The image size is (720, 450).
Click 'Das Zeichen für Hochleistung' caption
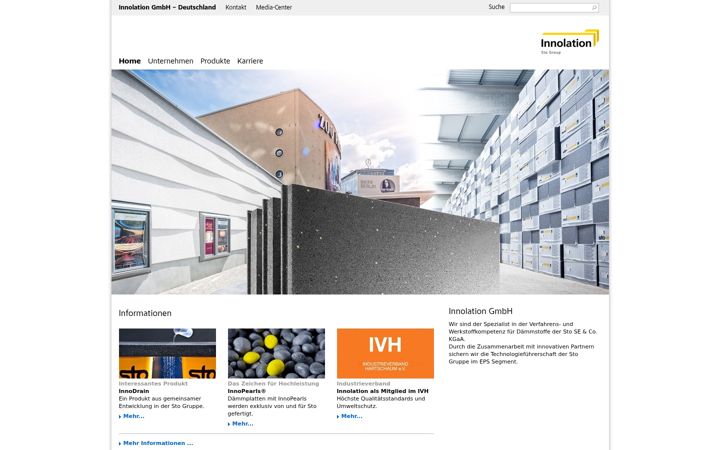pyautogui.click(x=273, y=383)
